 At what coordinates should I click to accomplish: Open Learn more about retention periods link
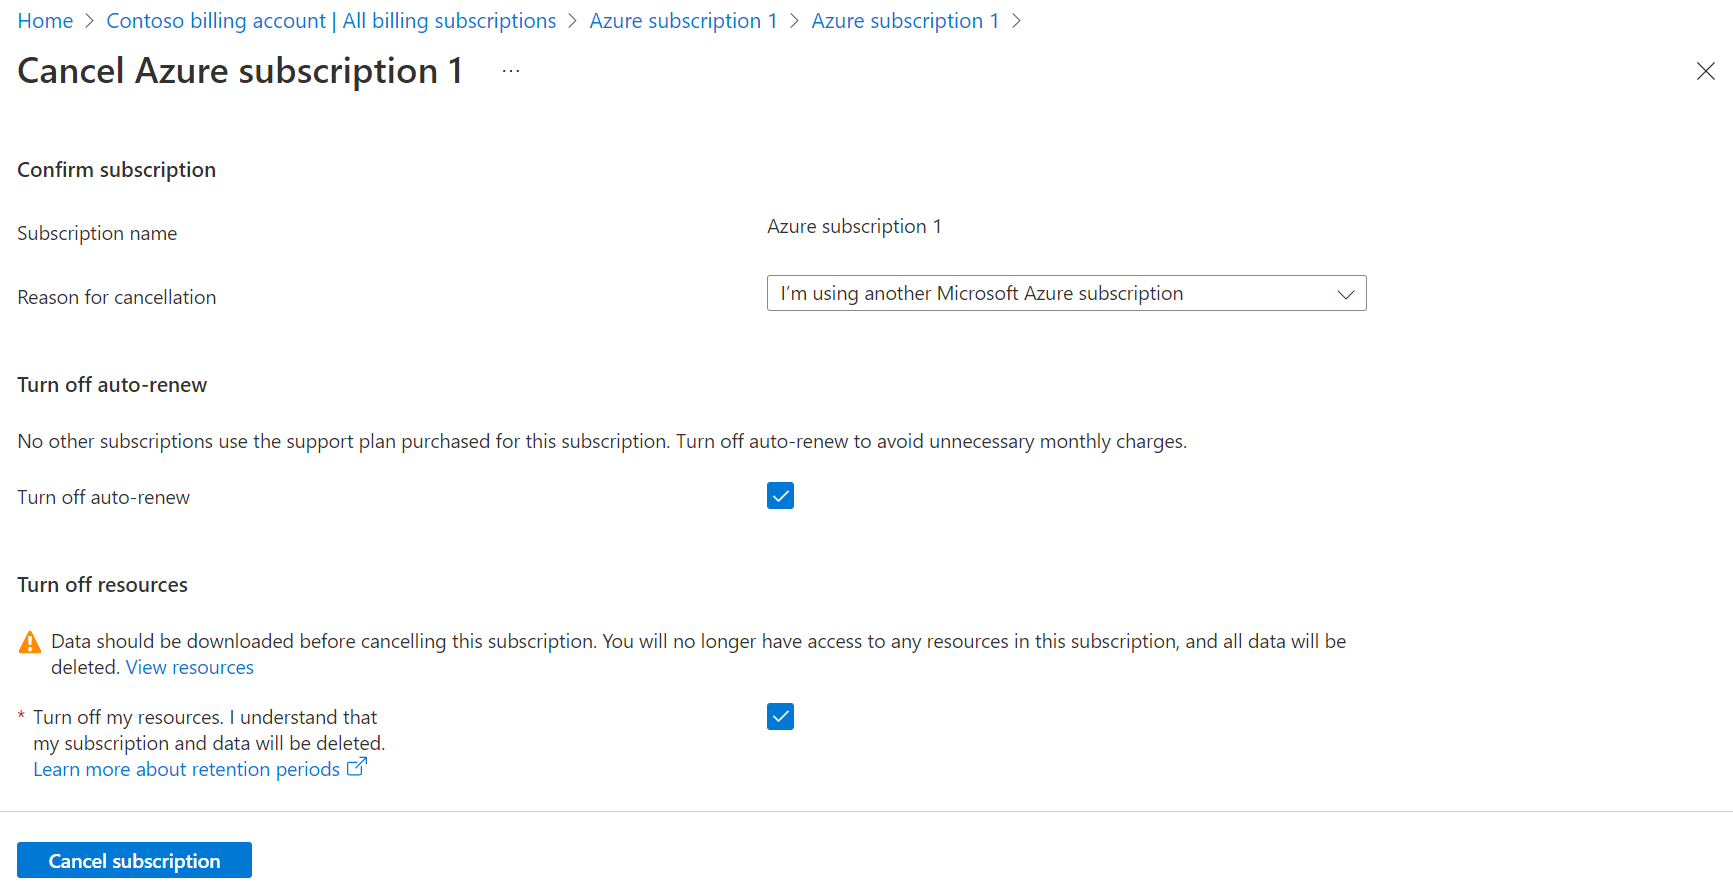(x=187, y=769)
